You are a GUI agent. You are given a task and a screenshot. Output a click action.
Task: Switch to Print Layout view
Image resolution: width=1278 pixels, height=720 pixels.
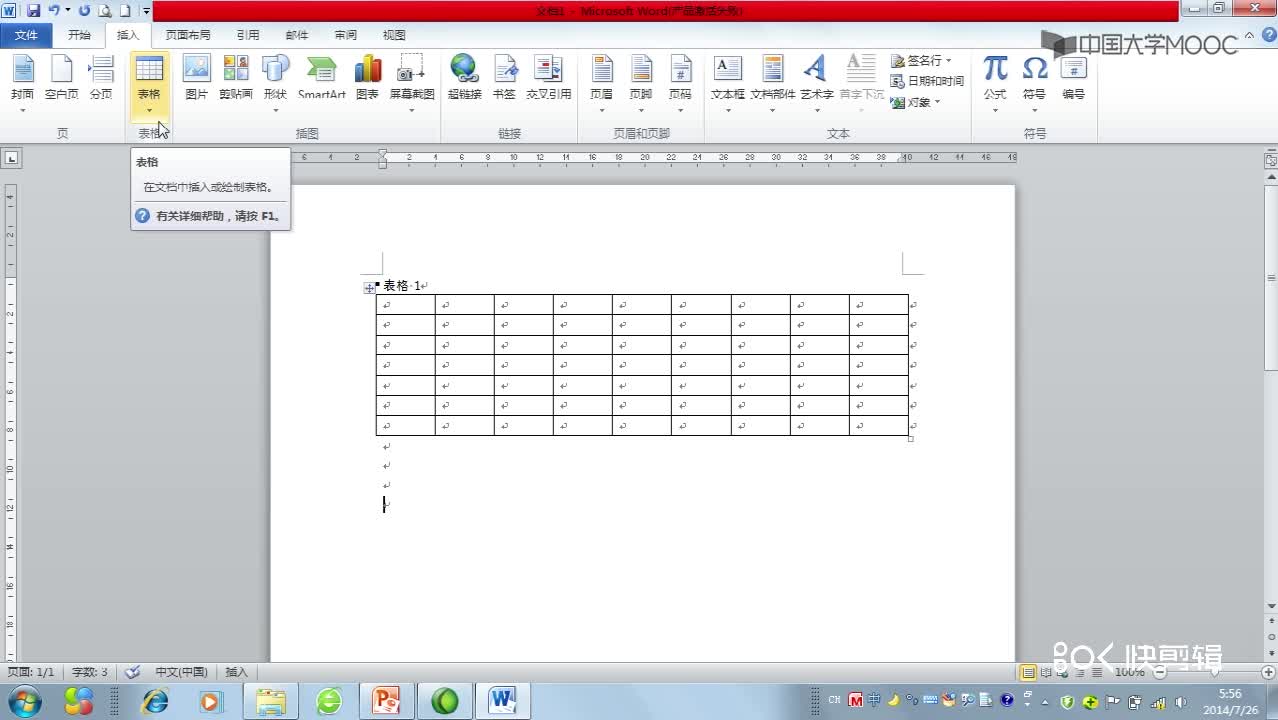tap(1027, 672)
